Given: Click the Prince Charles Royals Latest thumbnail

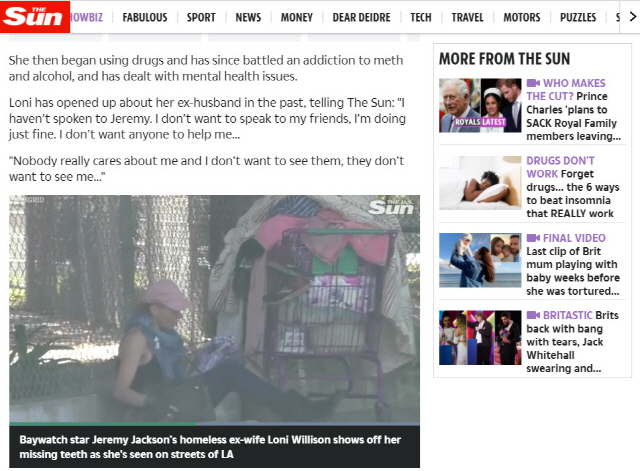Looking at the screenshot, I should [x=480, y=105].
